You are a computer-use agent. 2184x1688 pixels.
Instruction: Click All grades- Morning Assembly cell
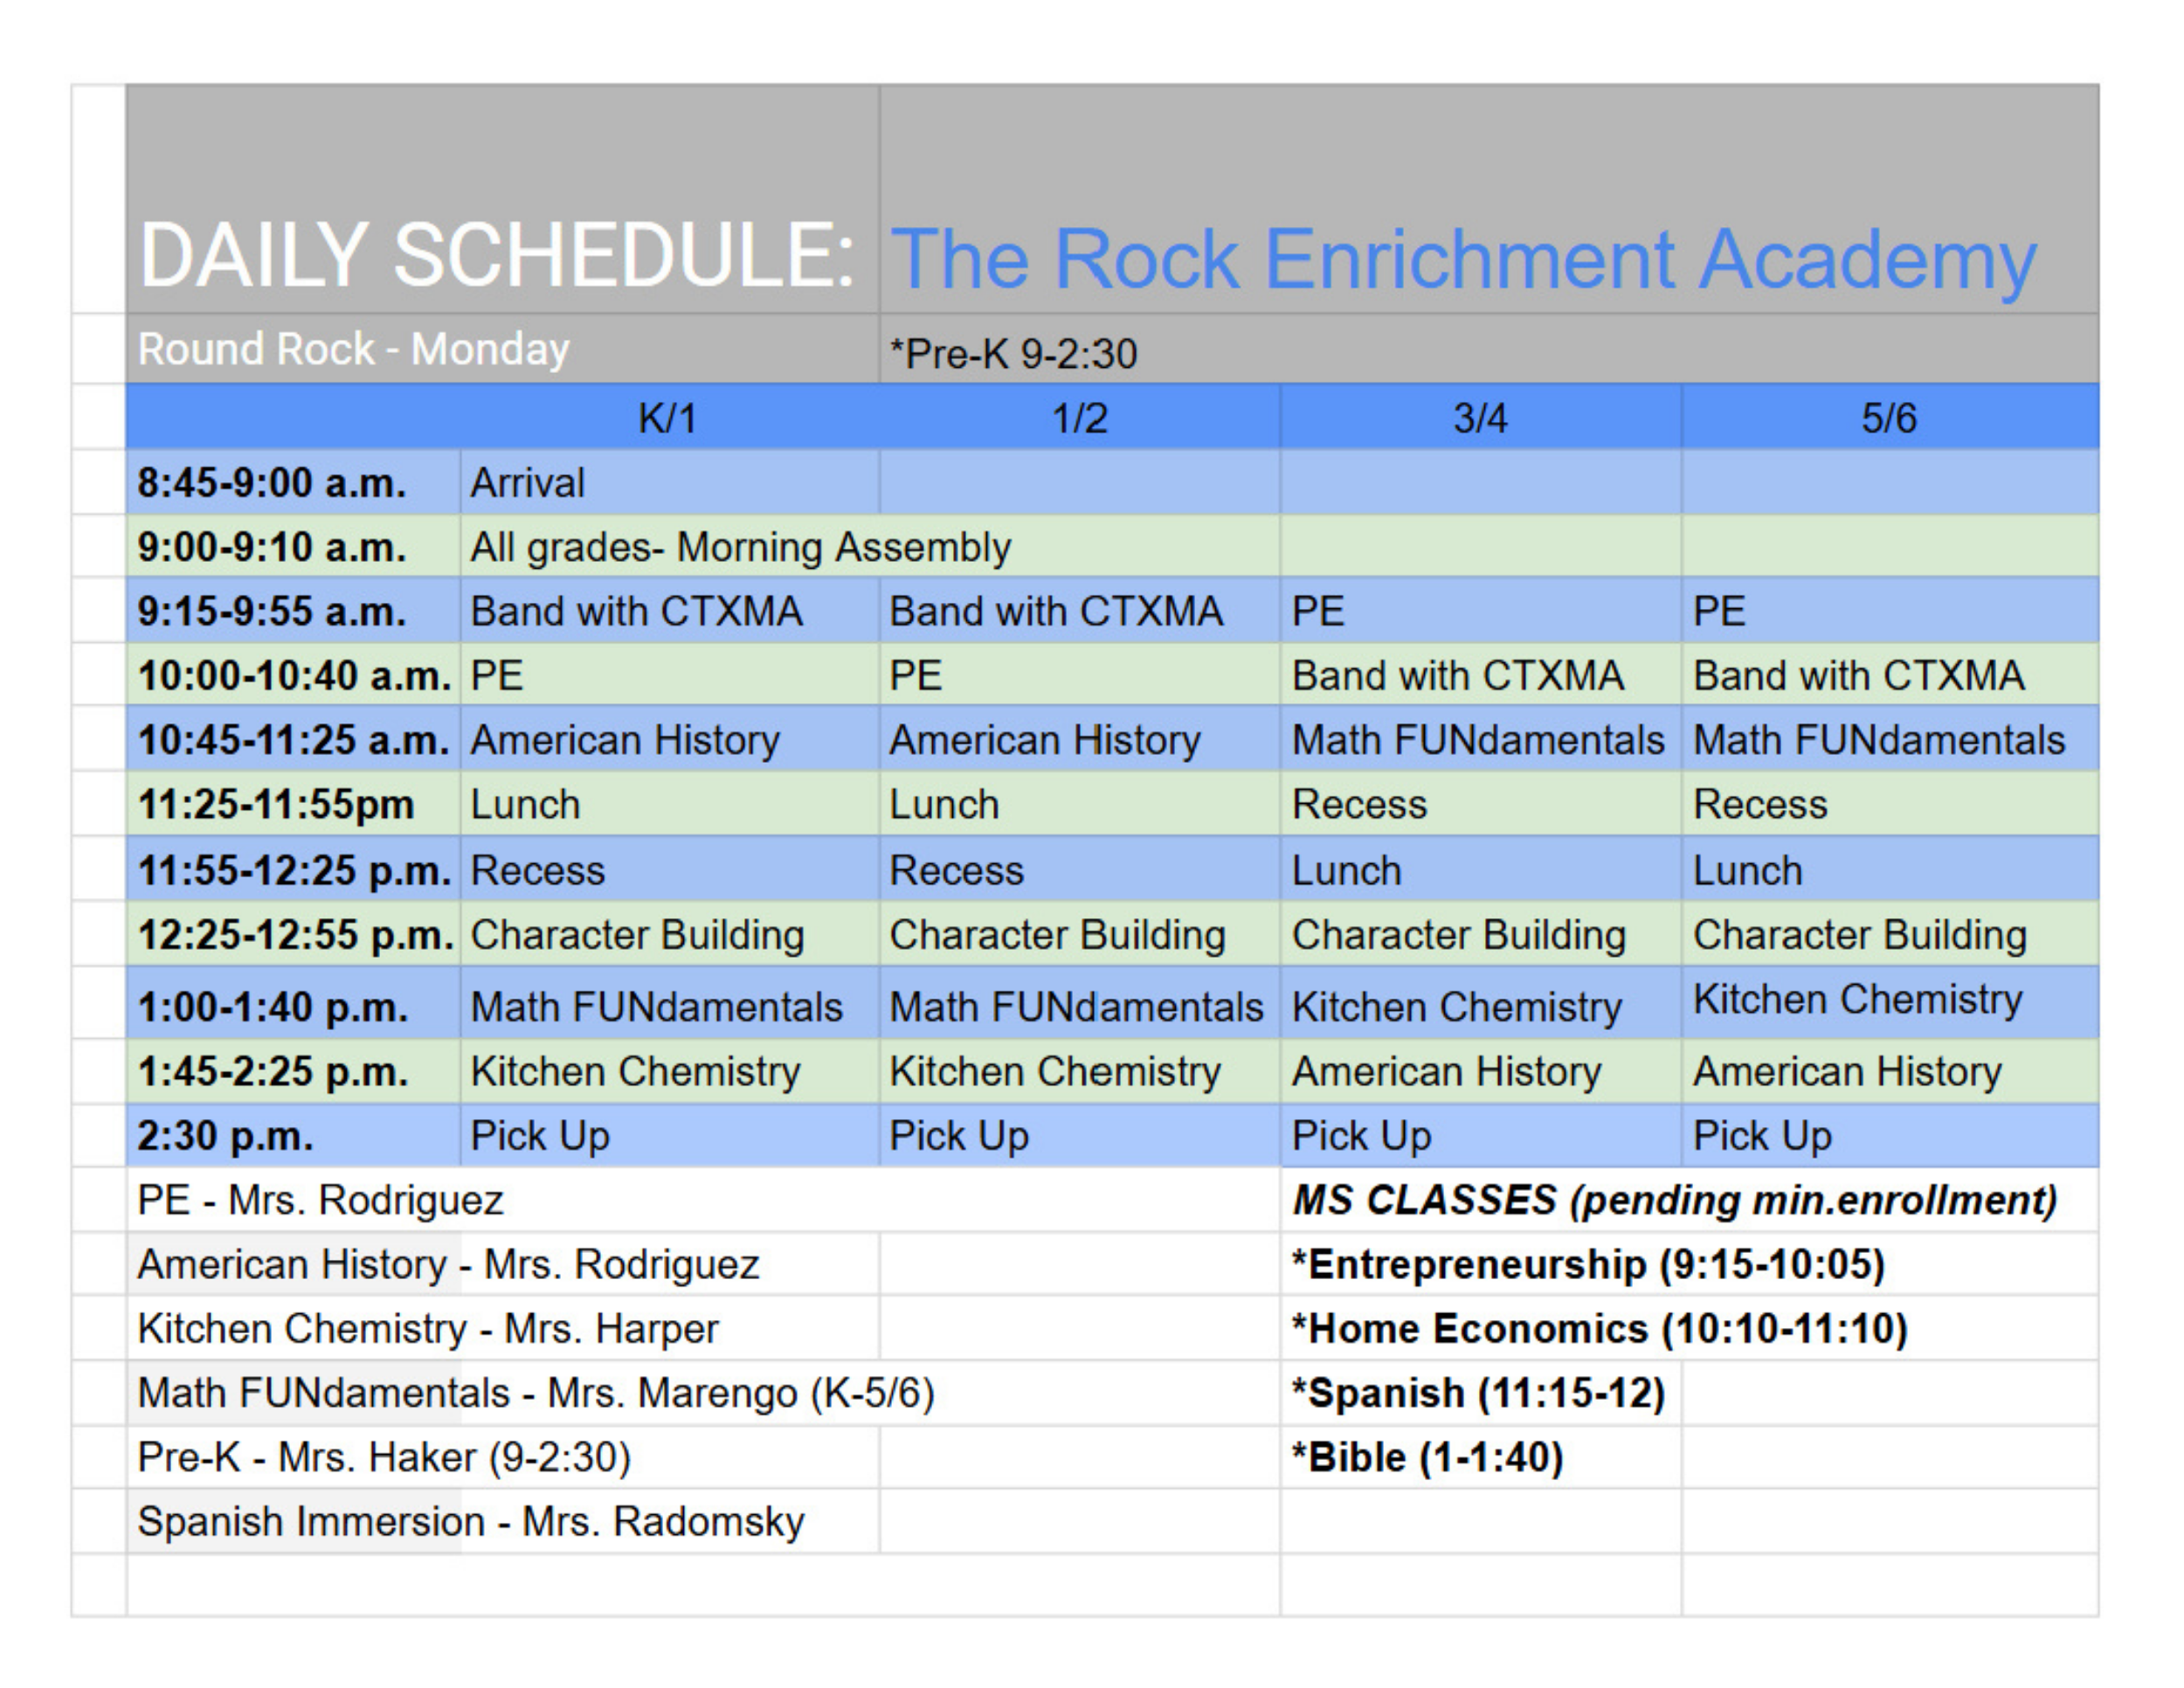(x=740, y=548)
